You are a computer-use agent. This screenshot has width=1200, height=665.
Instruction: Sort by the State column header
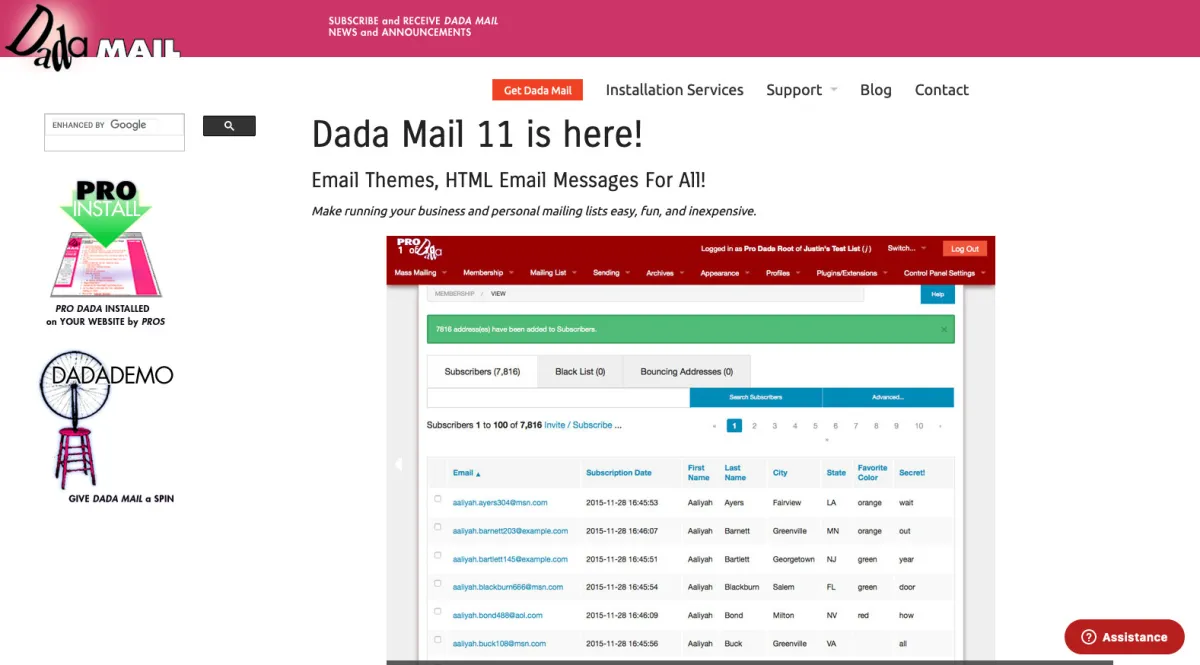[x=836, y=473]
